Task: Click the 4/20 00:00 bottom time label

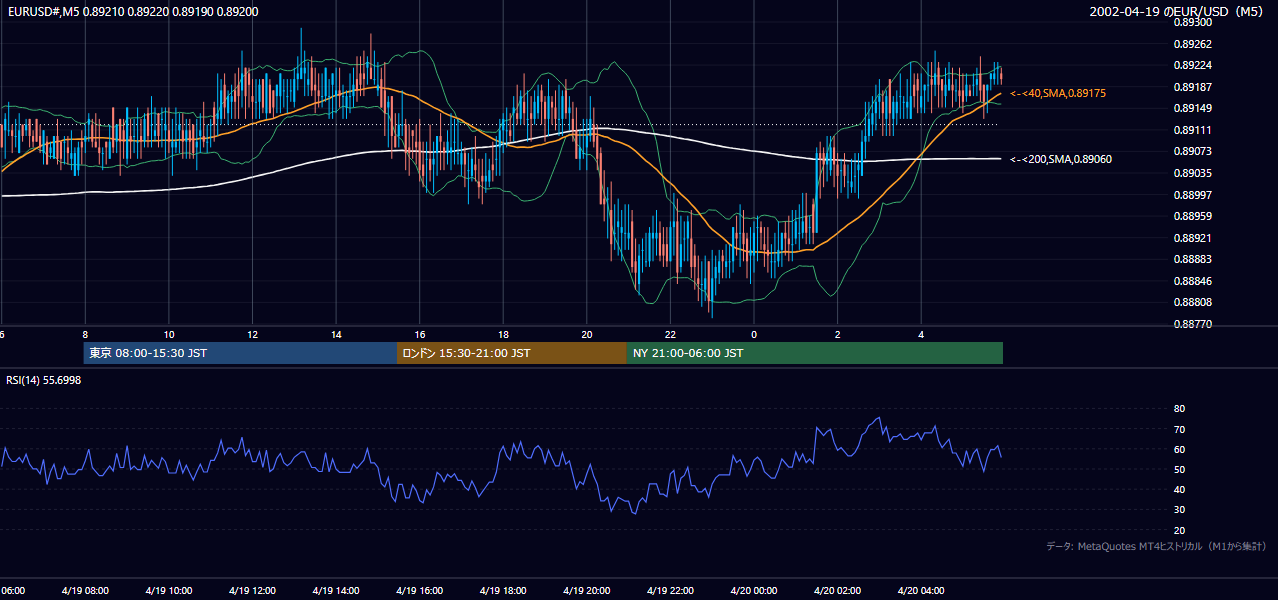Action: click(754, 591)
